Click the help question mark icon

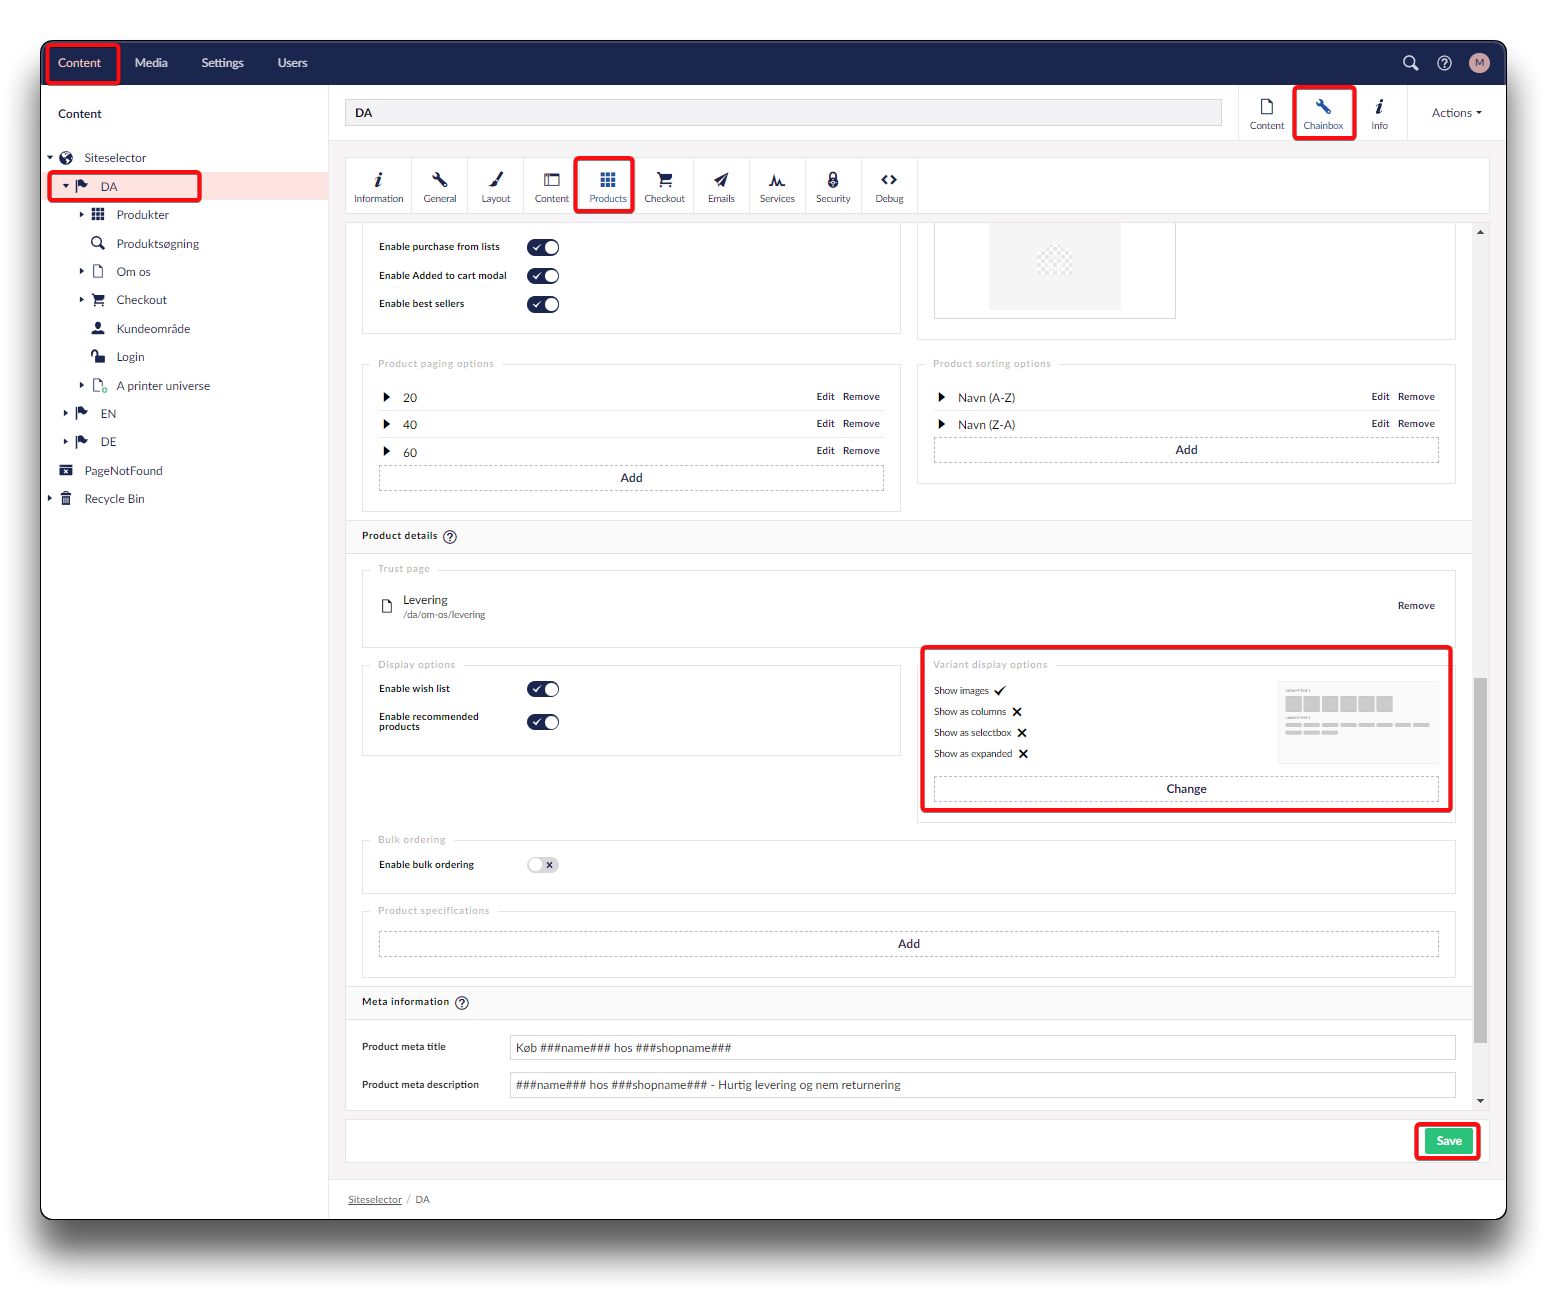[1444, 63]
